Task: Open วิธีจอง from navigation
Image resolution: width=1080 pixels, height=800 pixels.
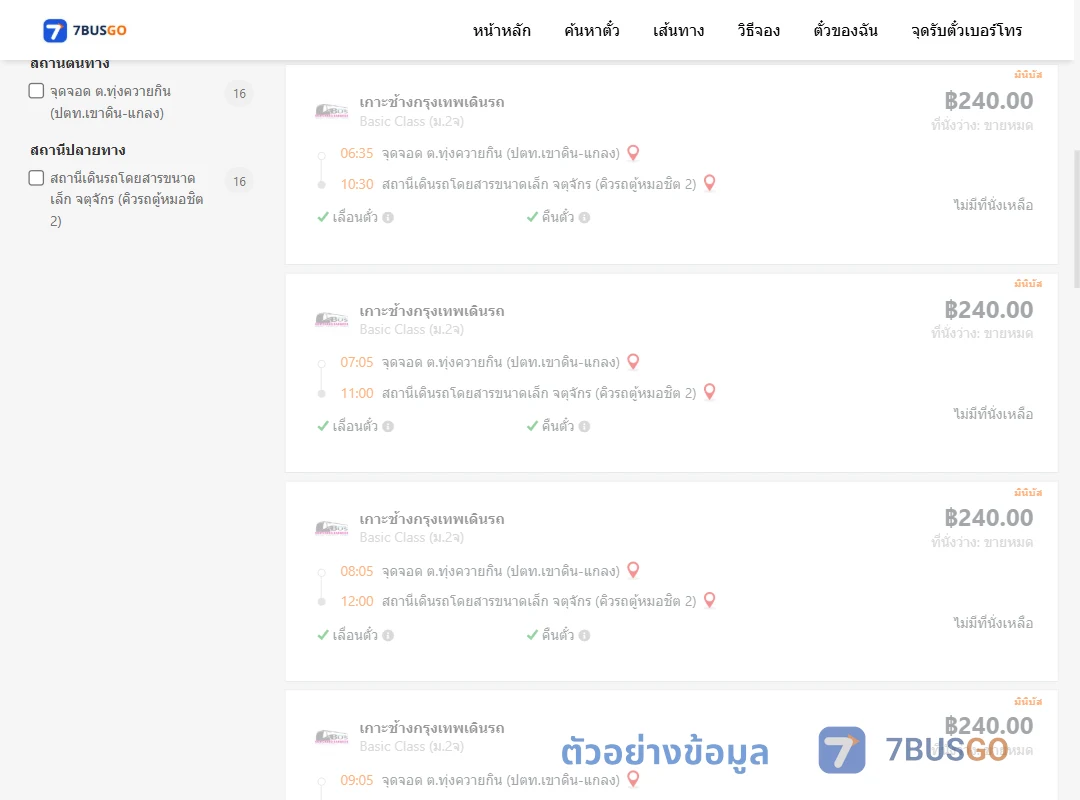Action: (758, 30)
